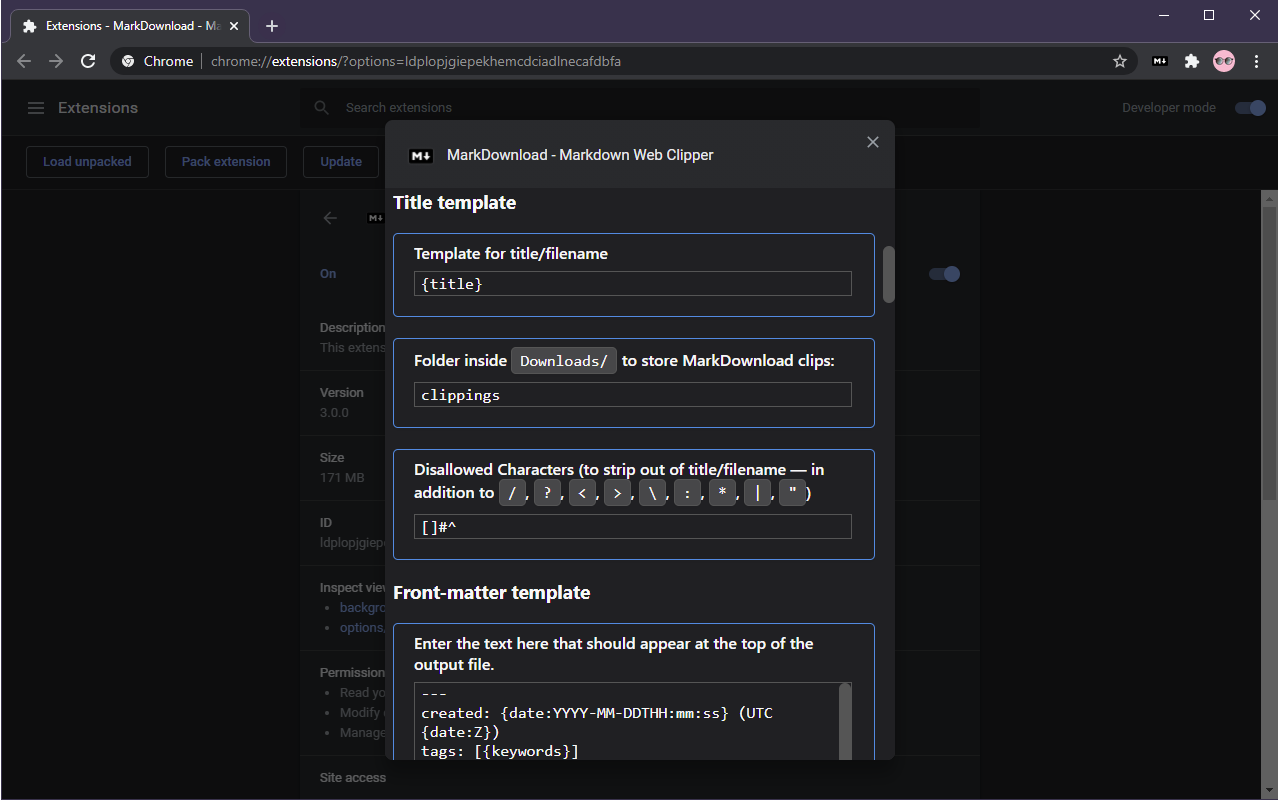Toggle Developer mode off
1280x800 pixels.
[1249, 107]
